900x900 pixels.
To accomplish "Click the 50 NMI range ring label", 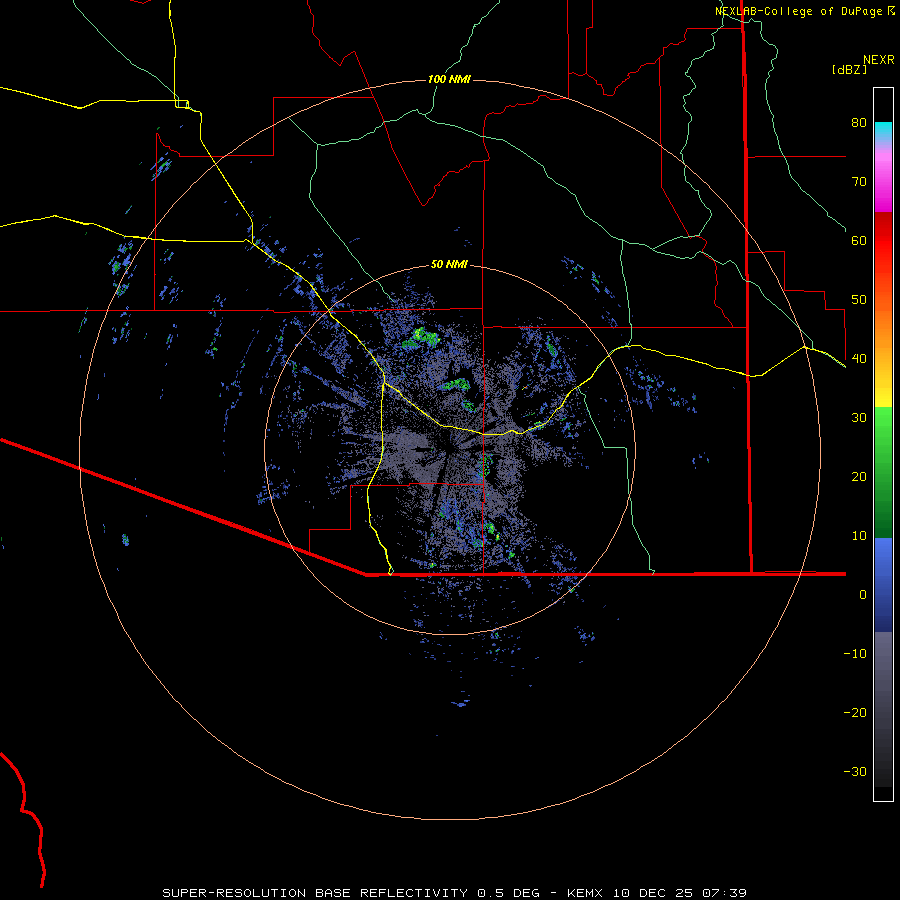I will [449, 264].
